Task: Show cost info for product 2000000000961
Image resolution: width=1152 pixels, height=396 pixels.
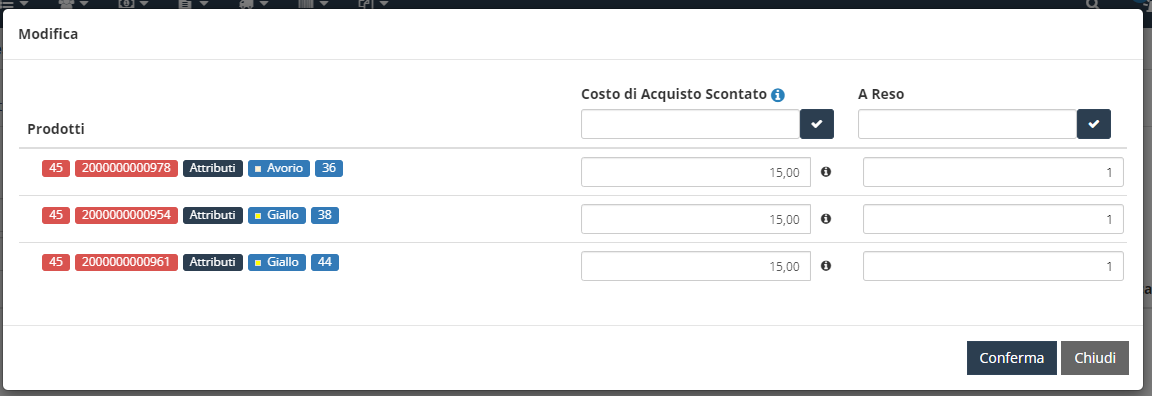Action: point(826,266)
